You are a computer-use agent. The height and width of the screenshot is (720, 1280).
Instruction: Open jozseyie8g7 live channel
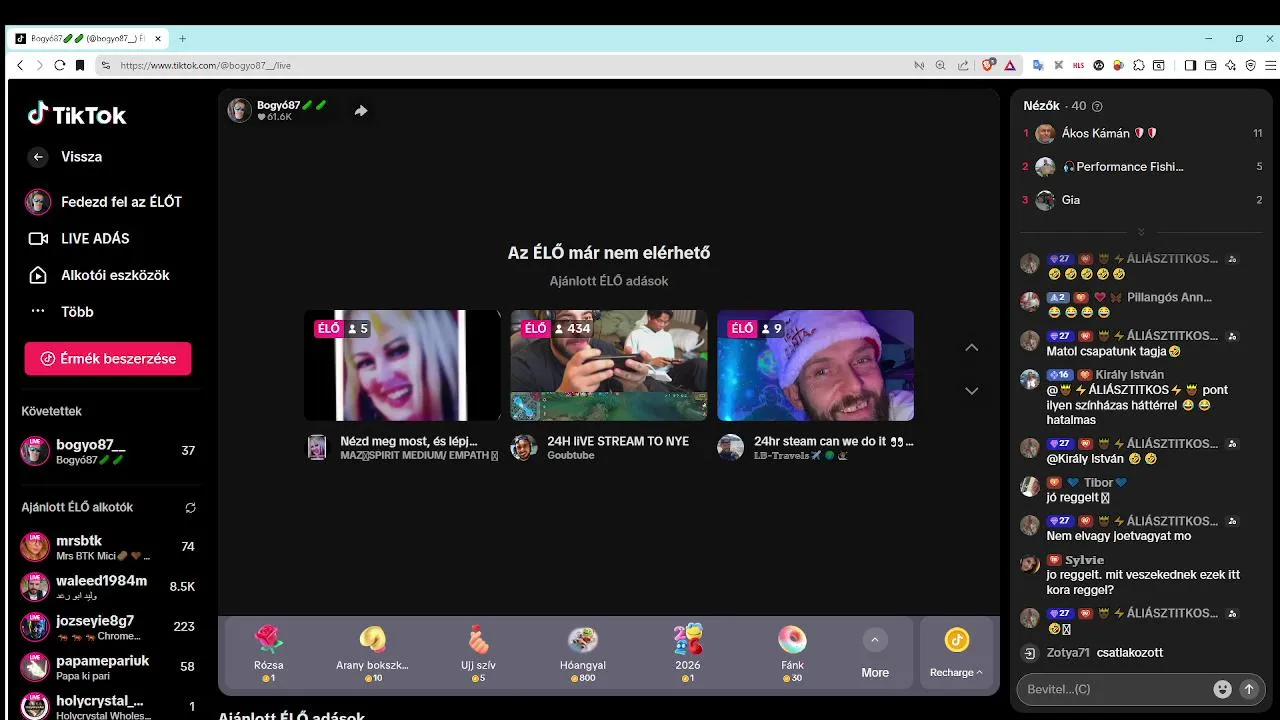[x=108, y=627]
